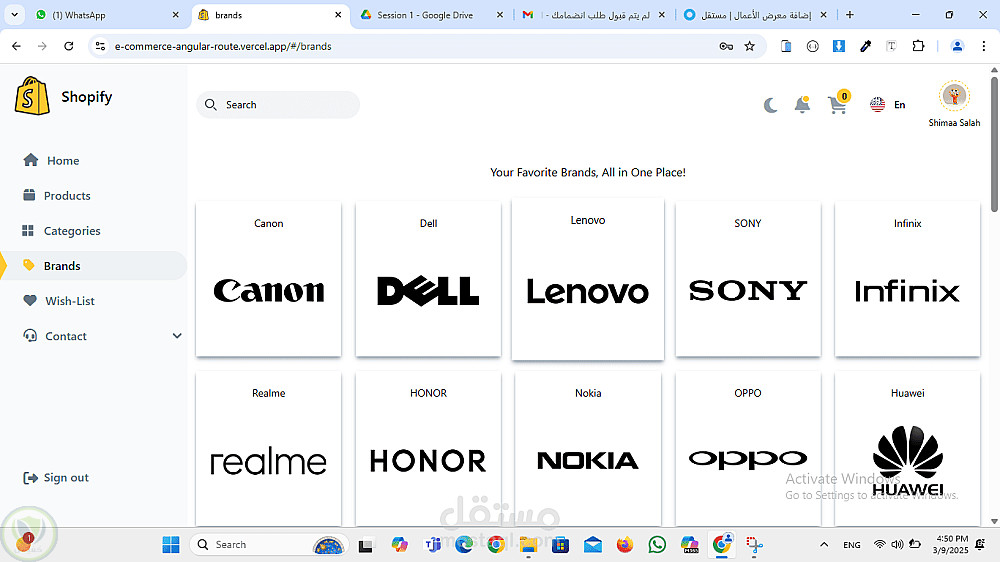Select the Lenovo brand card
The width and height of the screenshot is (1000, 562).
[587, 279]
